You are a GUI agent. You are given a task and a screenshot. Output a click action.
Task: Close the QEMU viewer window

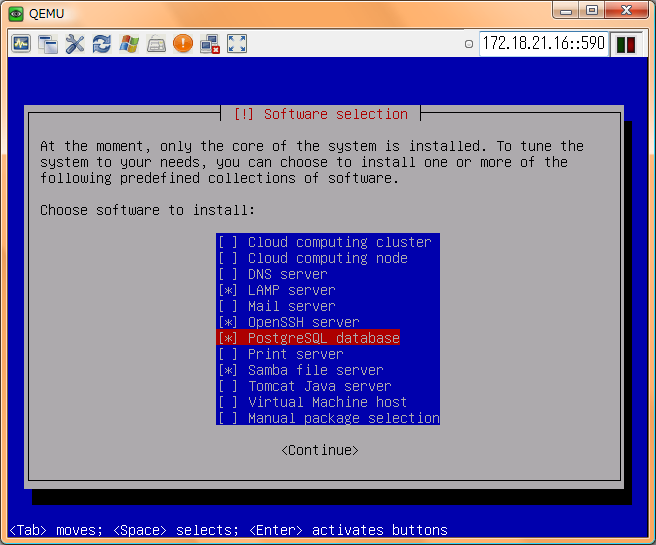pyautogui.click(x=626, y=10)
